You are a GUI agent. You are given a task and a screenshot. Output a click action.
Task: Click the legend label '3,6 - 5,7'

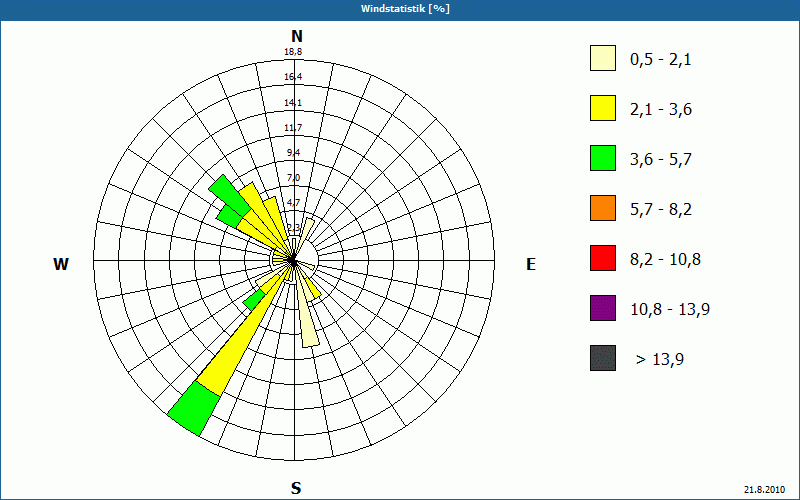tap(661, 160)
